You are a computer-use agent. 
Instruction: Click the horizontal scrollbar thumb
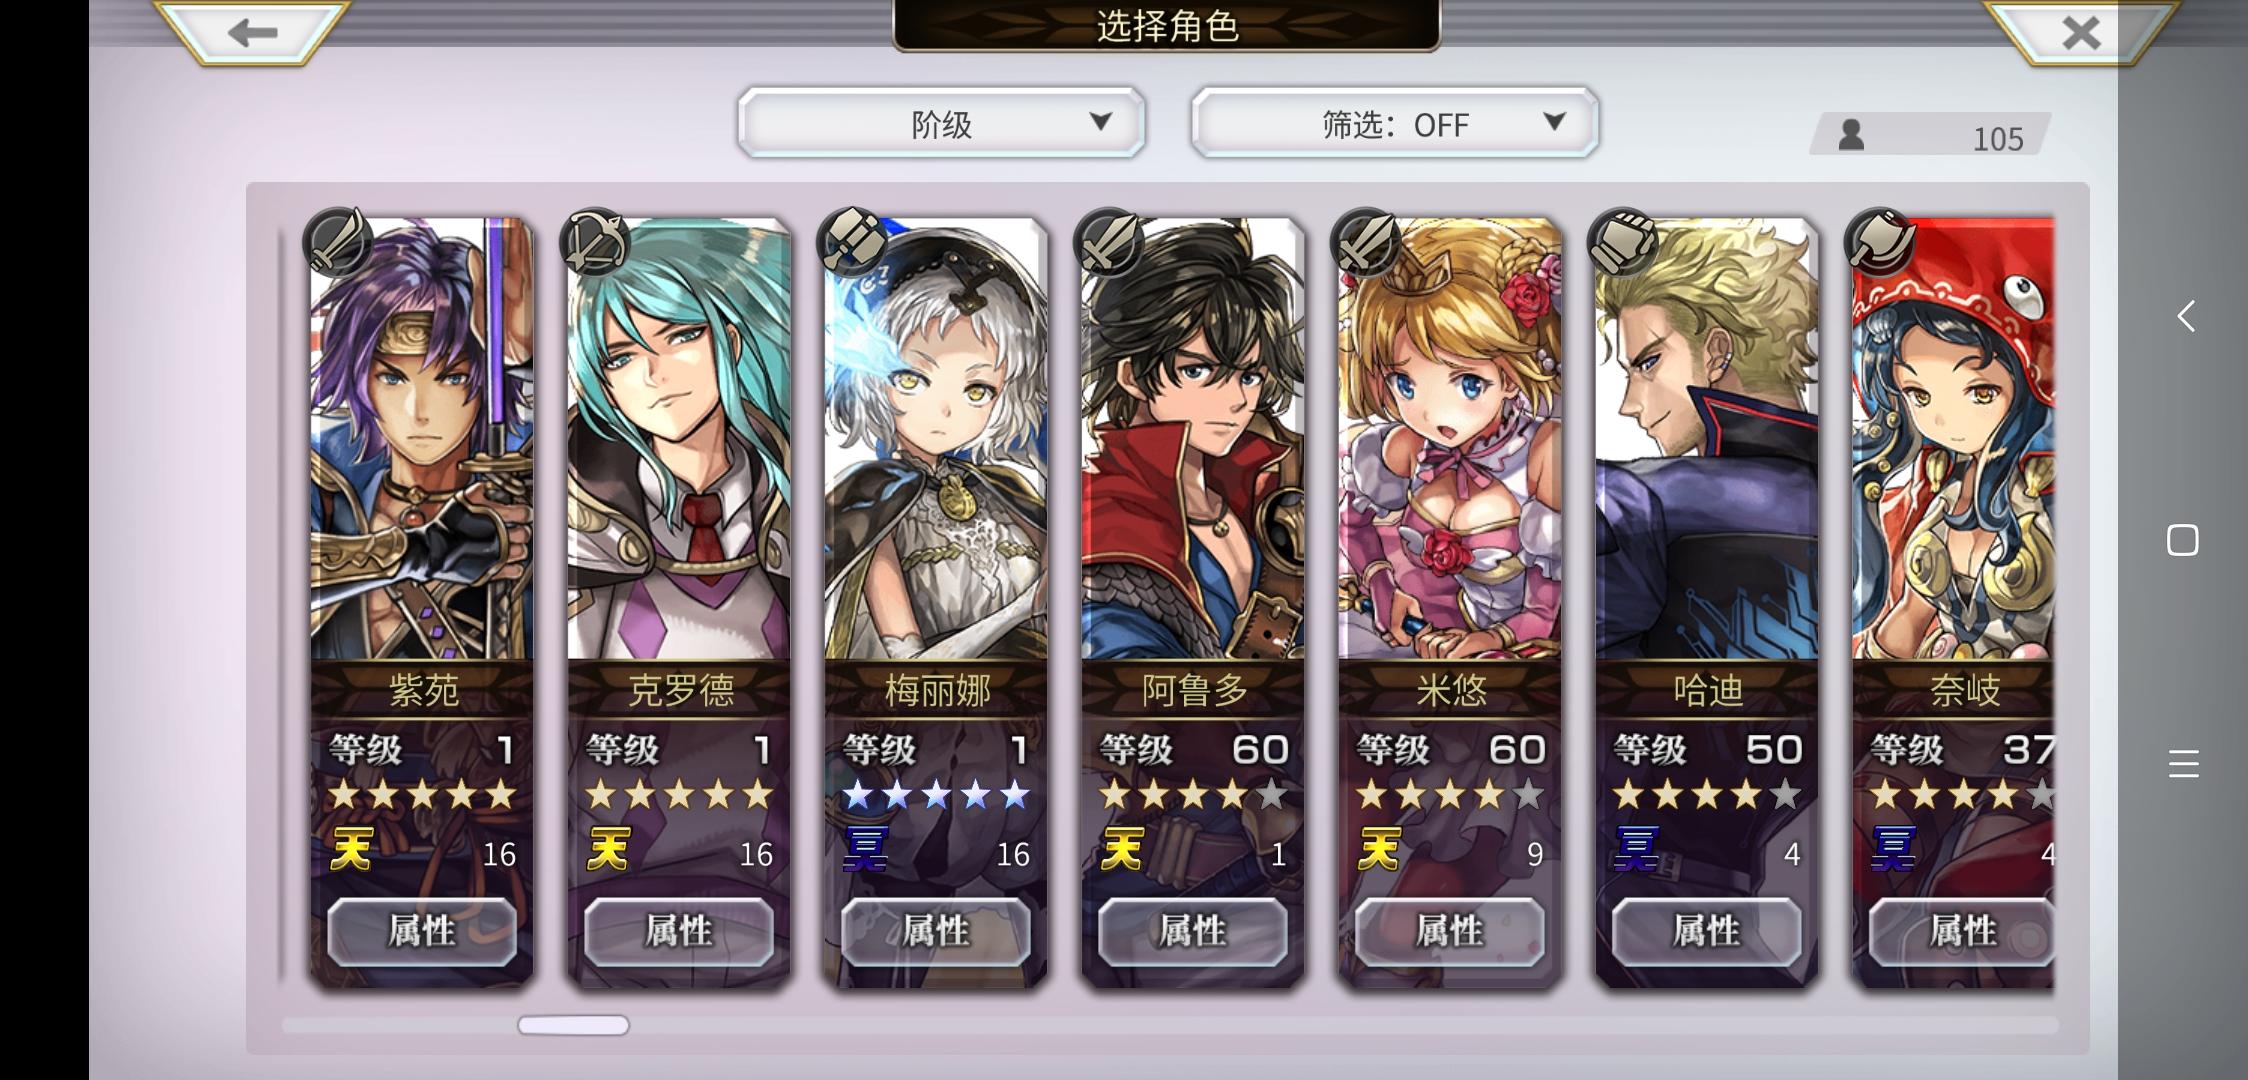coord(573,1025)
